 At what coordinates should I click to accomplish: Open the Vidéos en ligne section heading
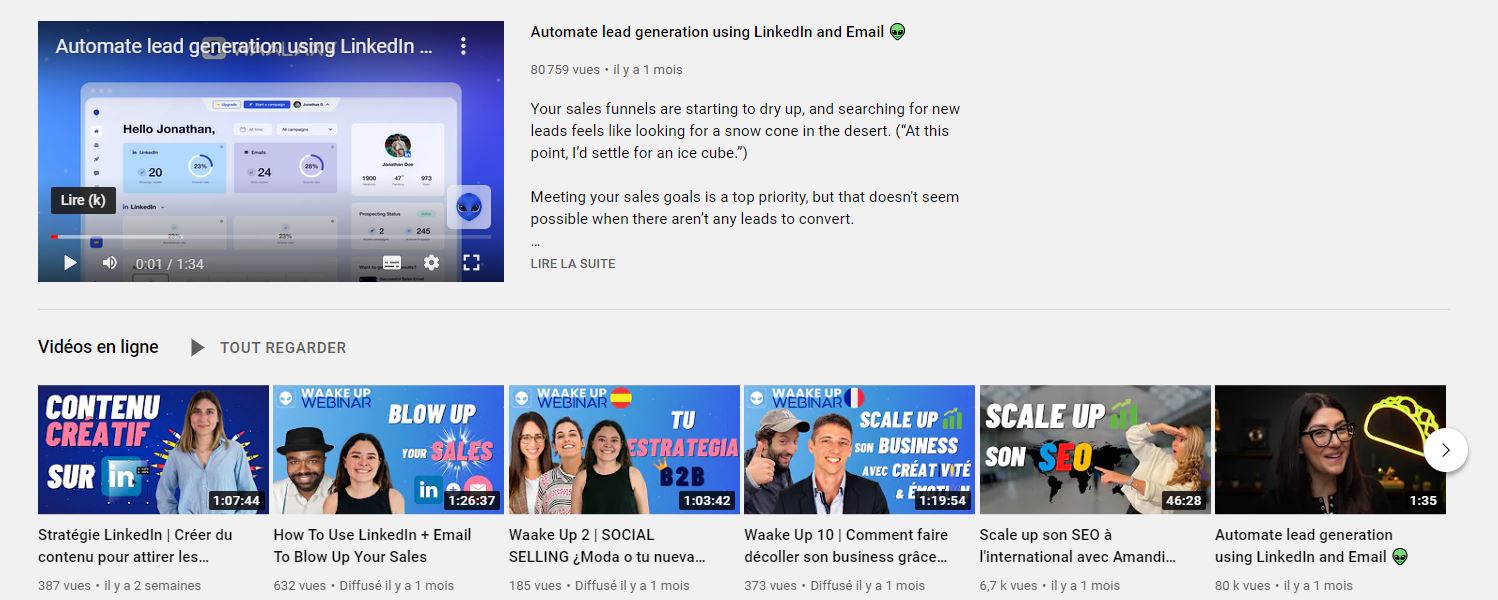click(x=98, y=347)
